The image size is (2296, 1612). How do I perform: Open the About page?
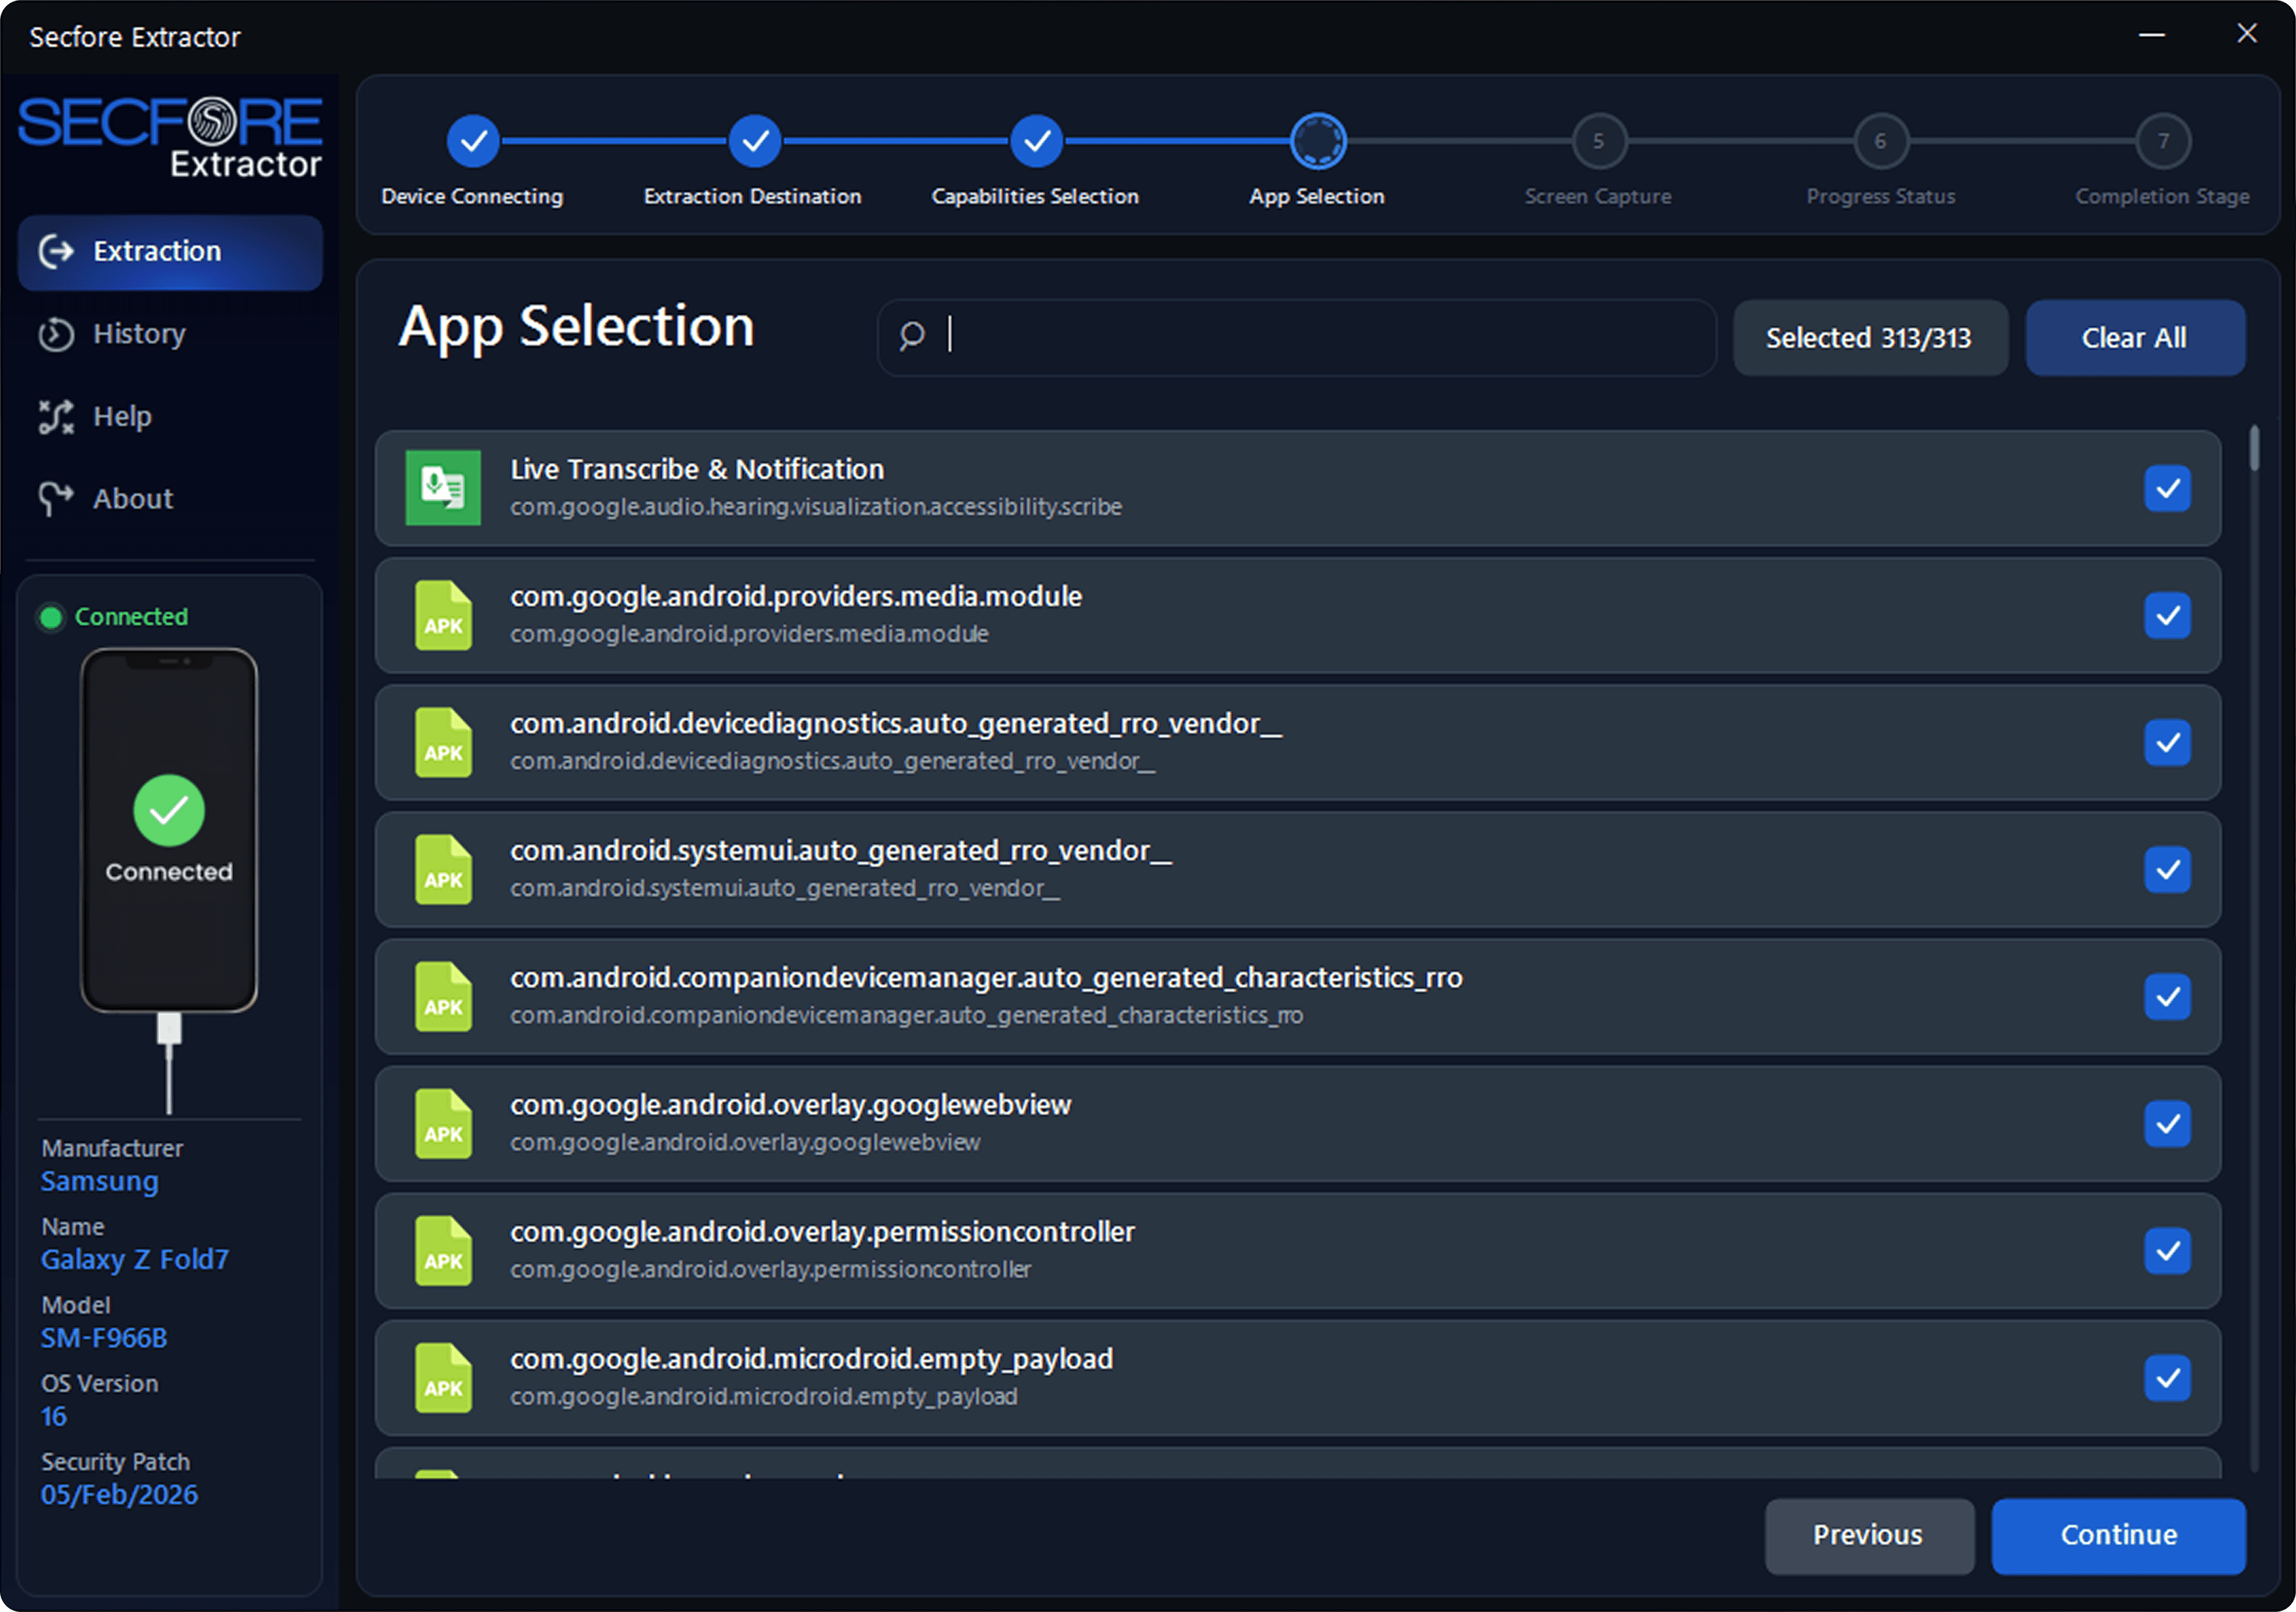[x=132, y=499]
